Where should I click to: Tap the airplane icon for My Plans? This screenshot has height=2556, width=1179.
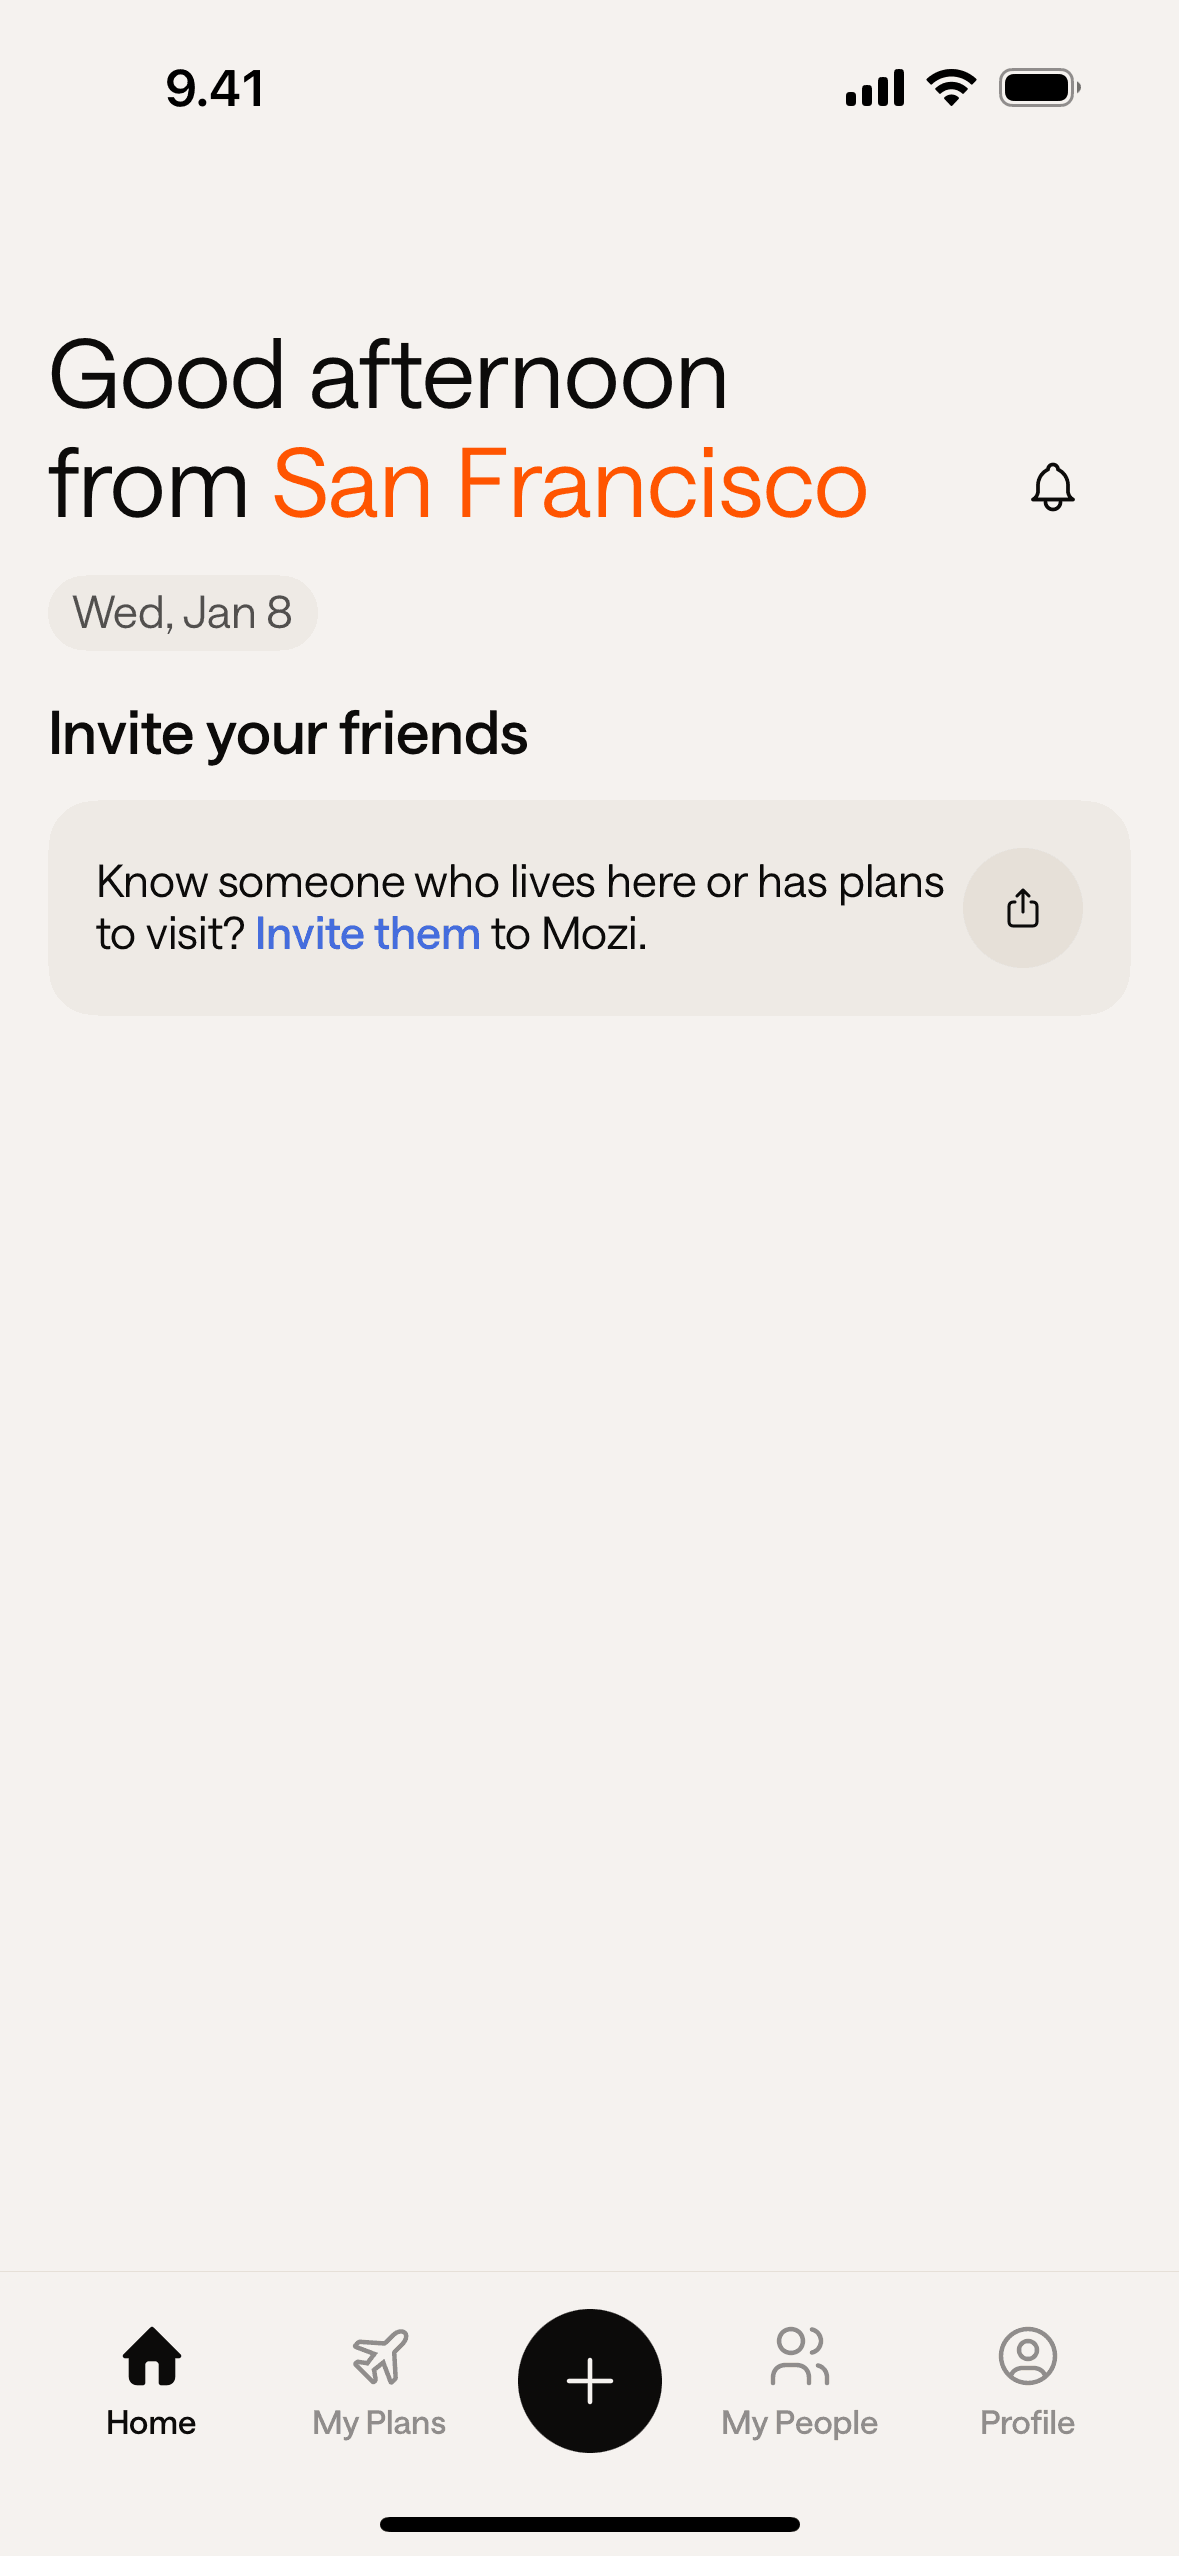(380, 2356)
